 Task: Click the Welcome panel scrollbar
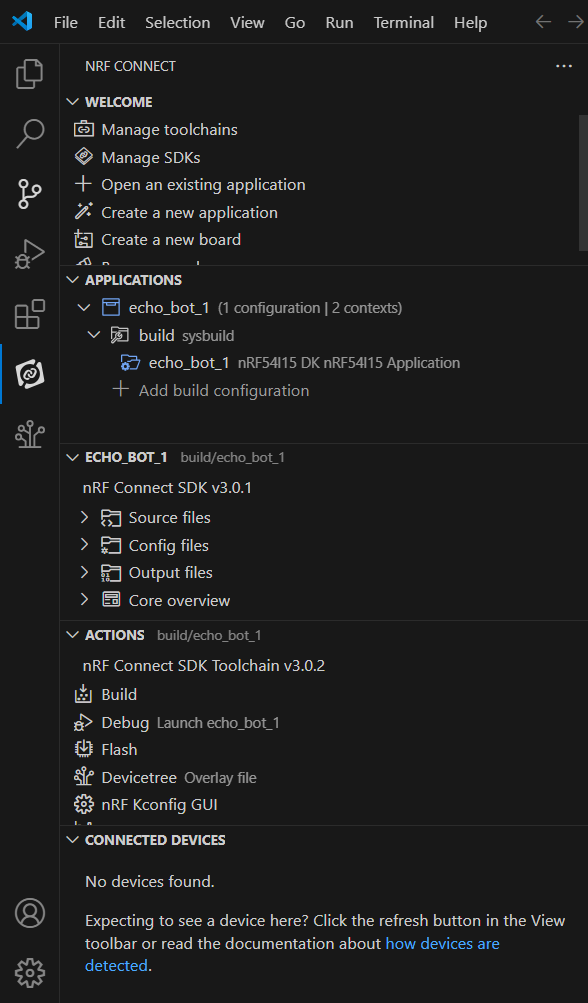click(x=583, y=183)
